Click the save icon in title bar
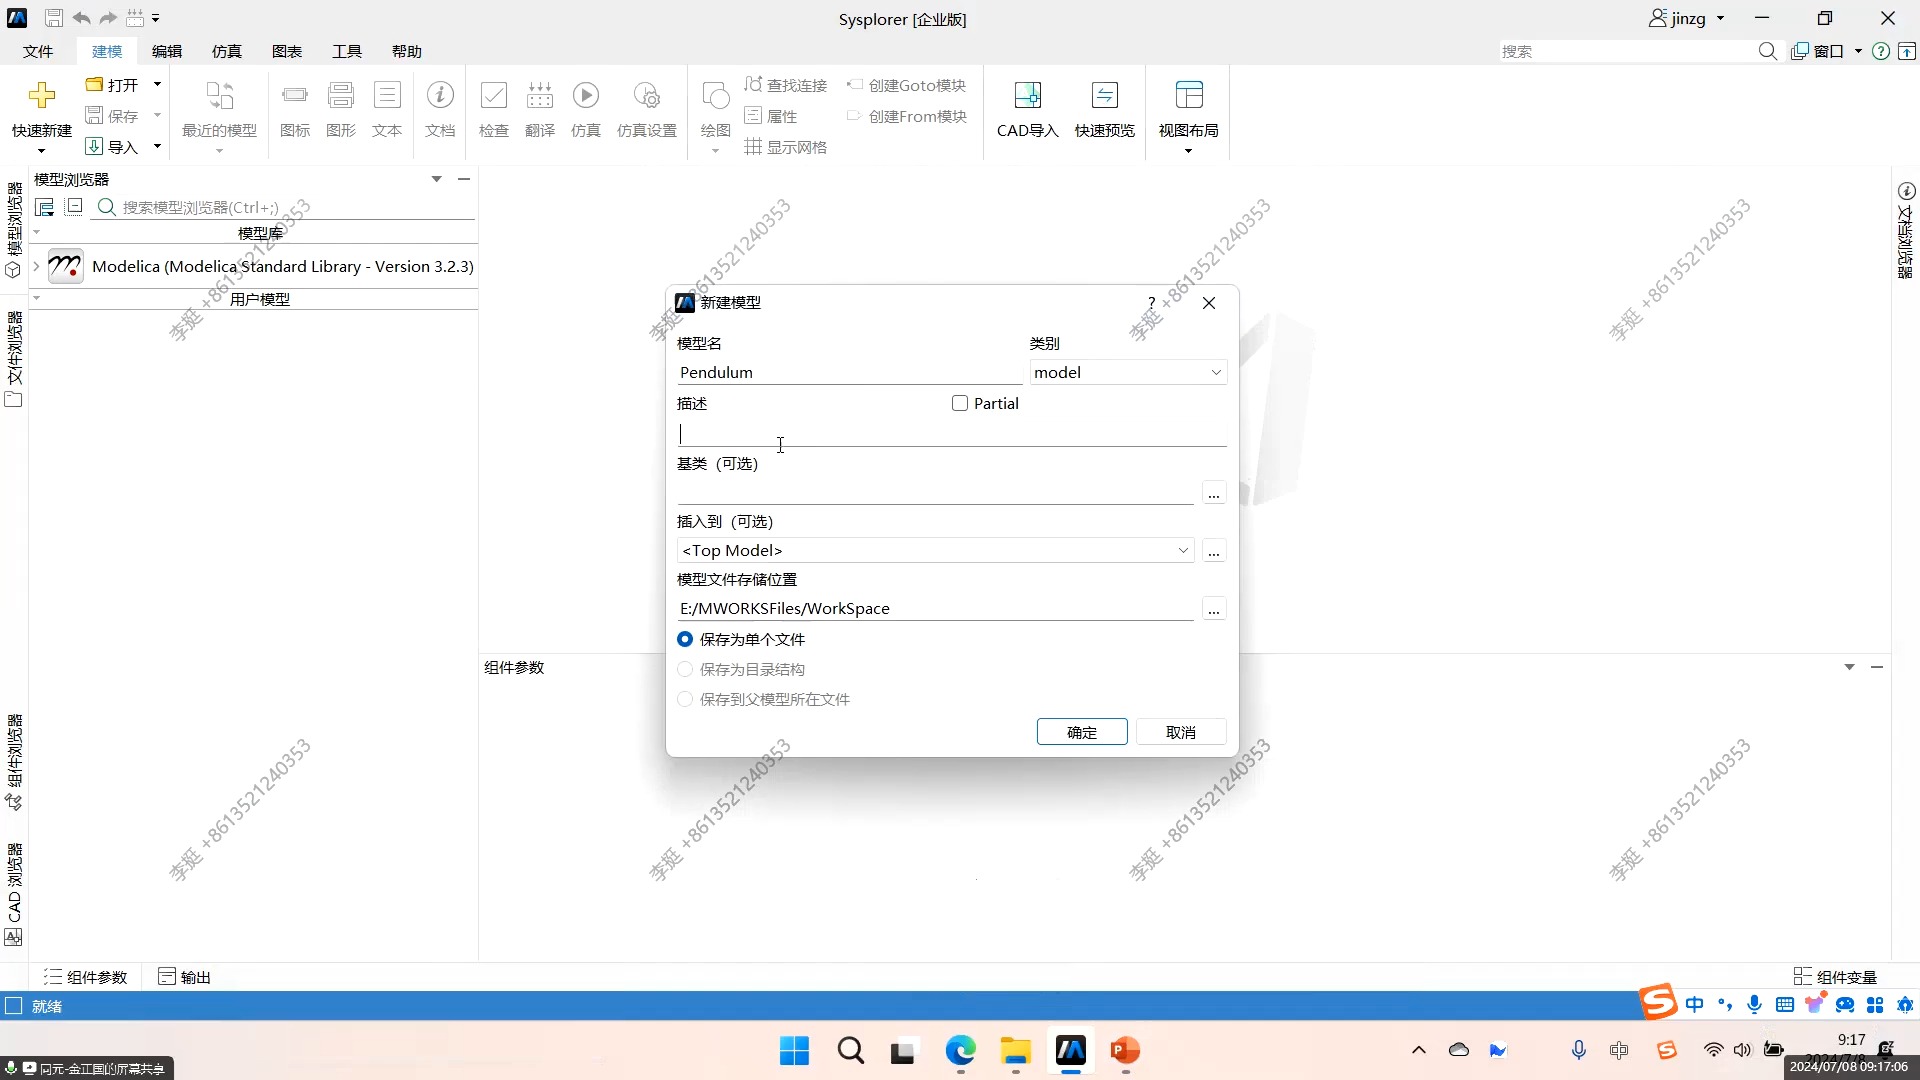Viewport: 1920px width, 1080px height. click(x=54, y=18)
